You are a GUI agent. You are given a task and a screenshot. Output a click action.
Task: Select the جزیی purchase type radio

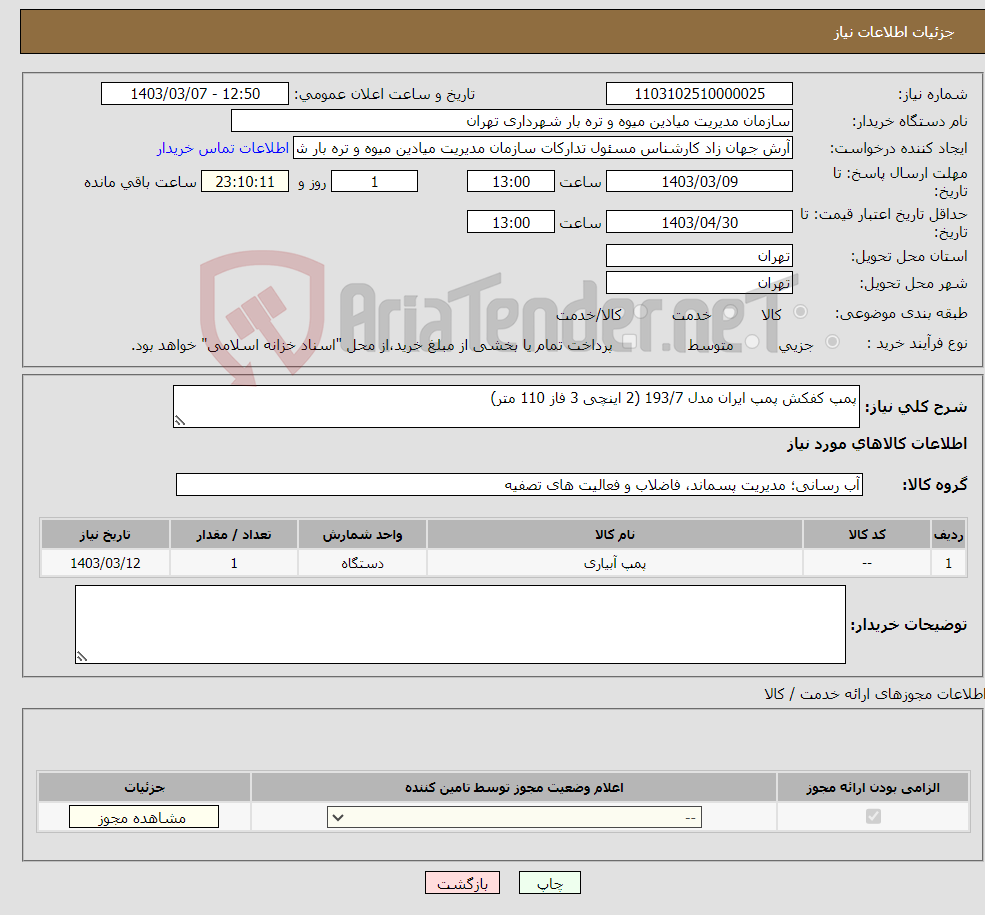(832, 342)
